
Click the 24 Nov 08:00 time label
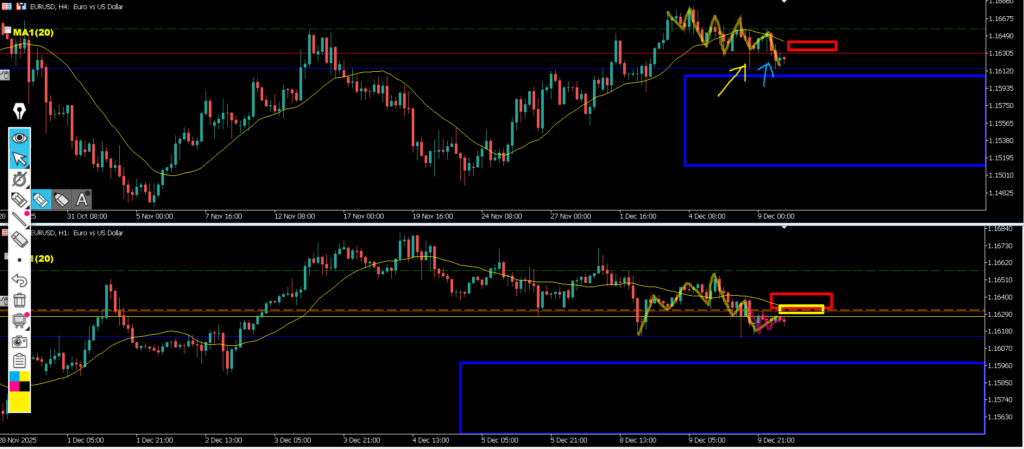click(502, 216)
